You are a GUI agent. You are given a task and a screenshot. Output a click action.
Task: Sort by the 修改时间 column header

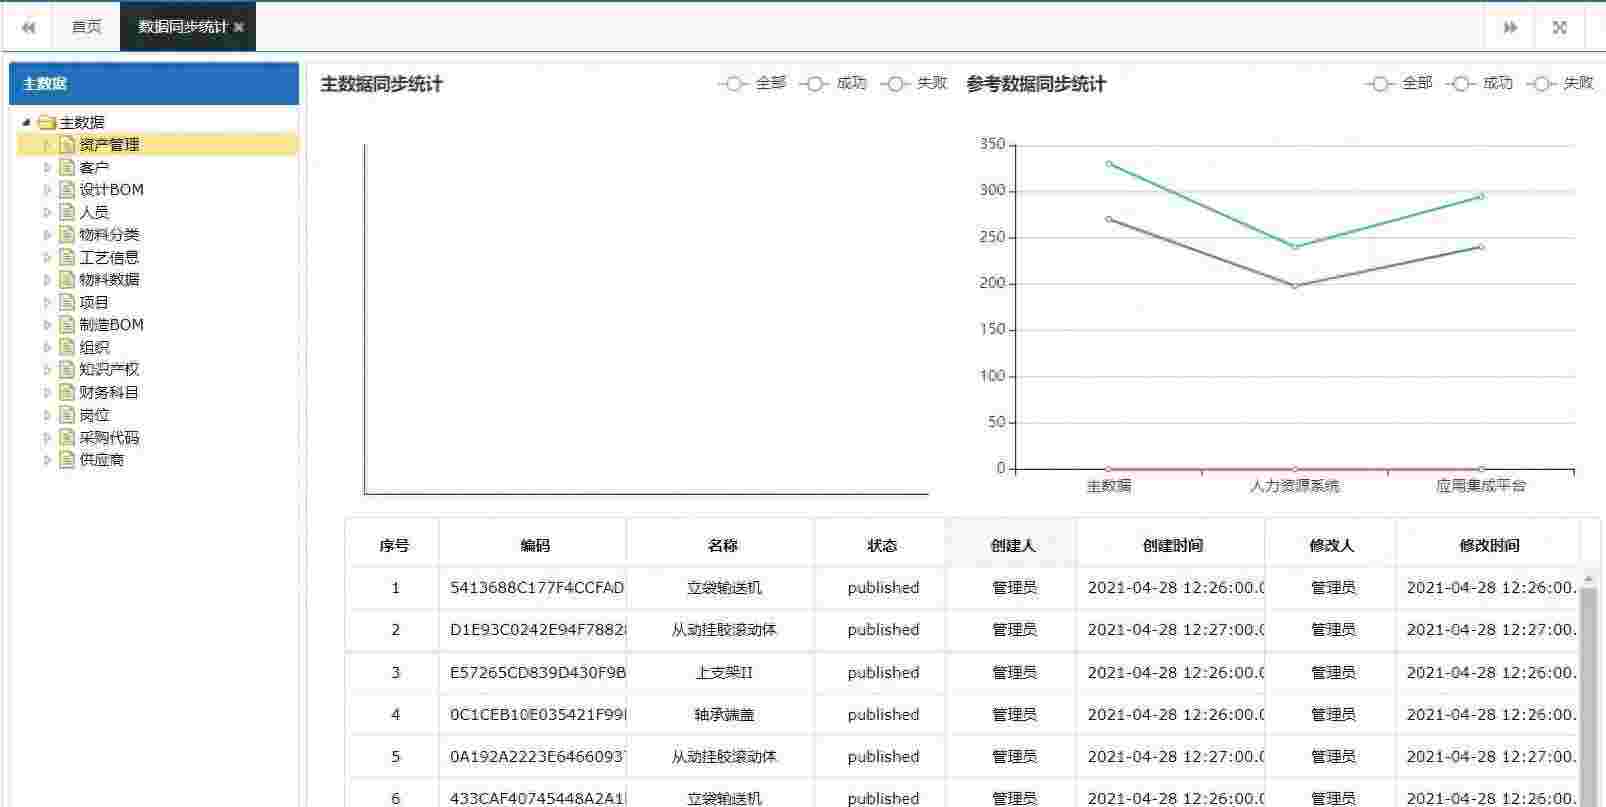tap(1489, 545)
